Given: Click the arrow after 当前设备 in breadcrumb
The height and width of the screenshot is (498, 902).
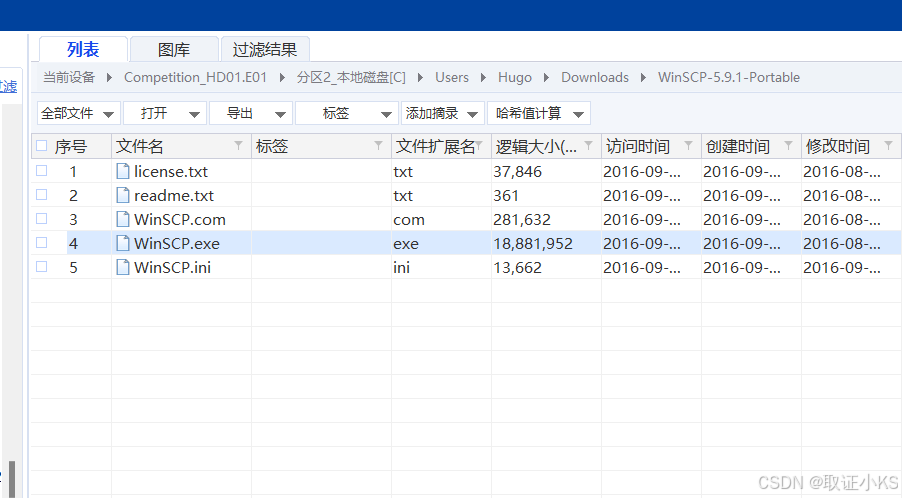Looking at the screenshot, I should pyautogui.click(x=109, y=78).
